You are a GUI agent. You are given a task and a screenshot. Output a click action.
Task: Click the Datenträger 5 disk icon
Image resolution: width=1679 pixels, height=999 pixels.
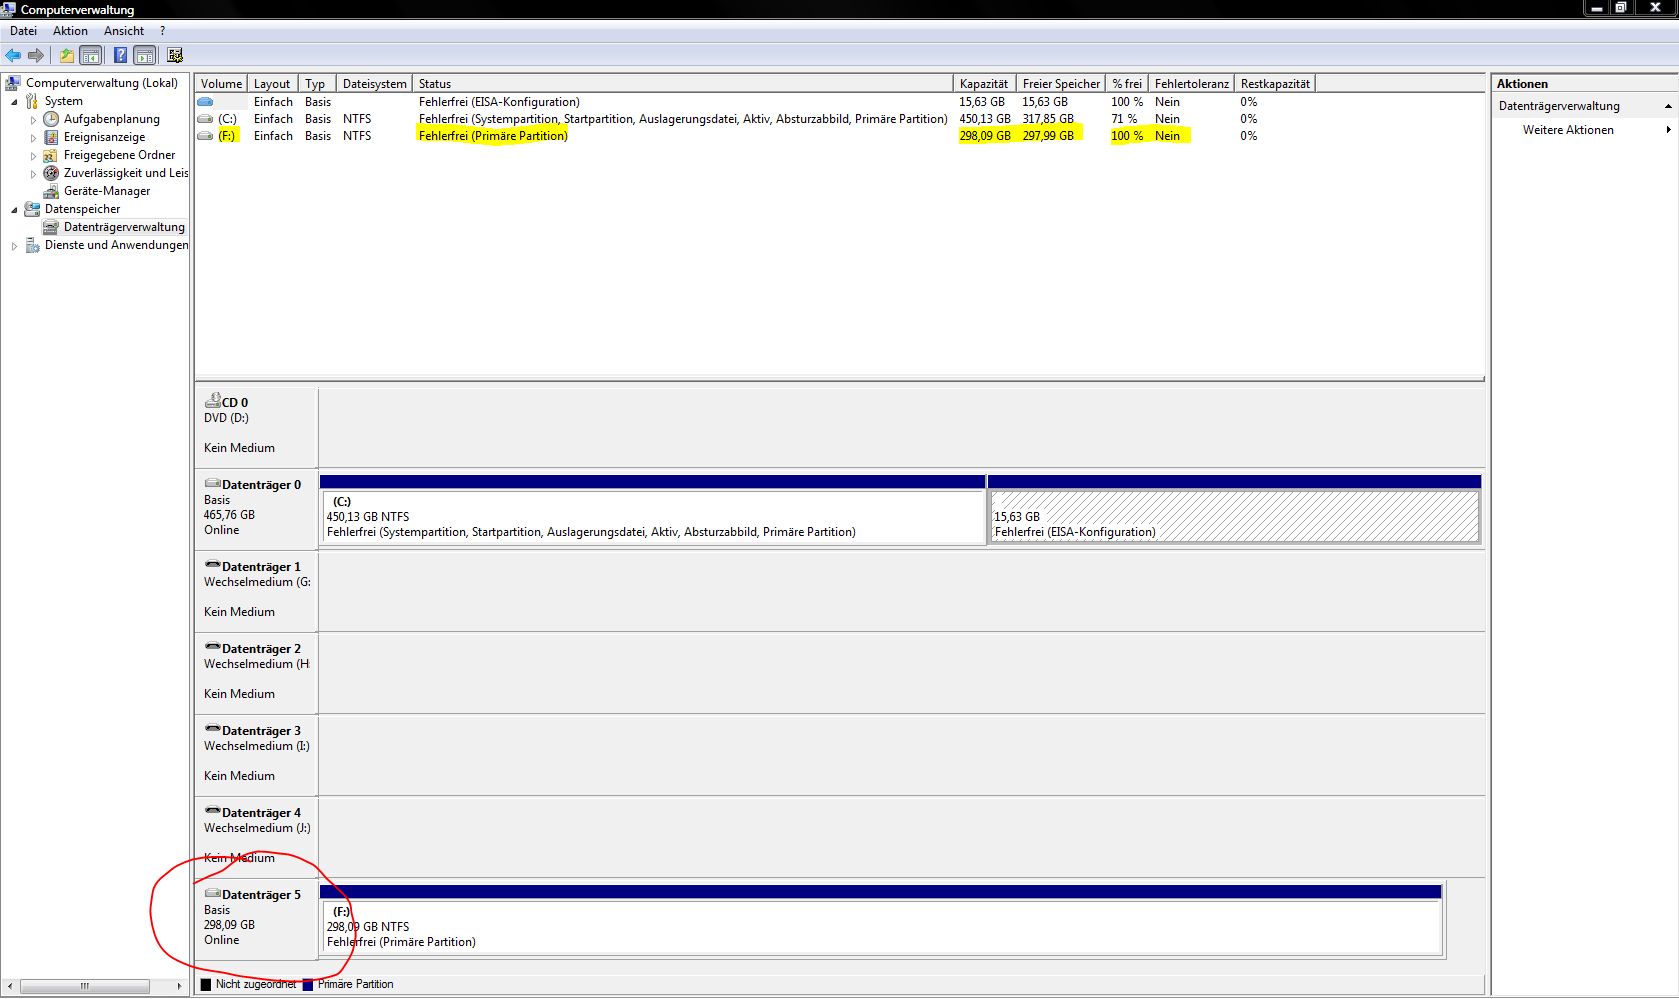point(212,893)
